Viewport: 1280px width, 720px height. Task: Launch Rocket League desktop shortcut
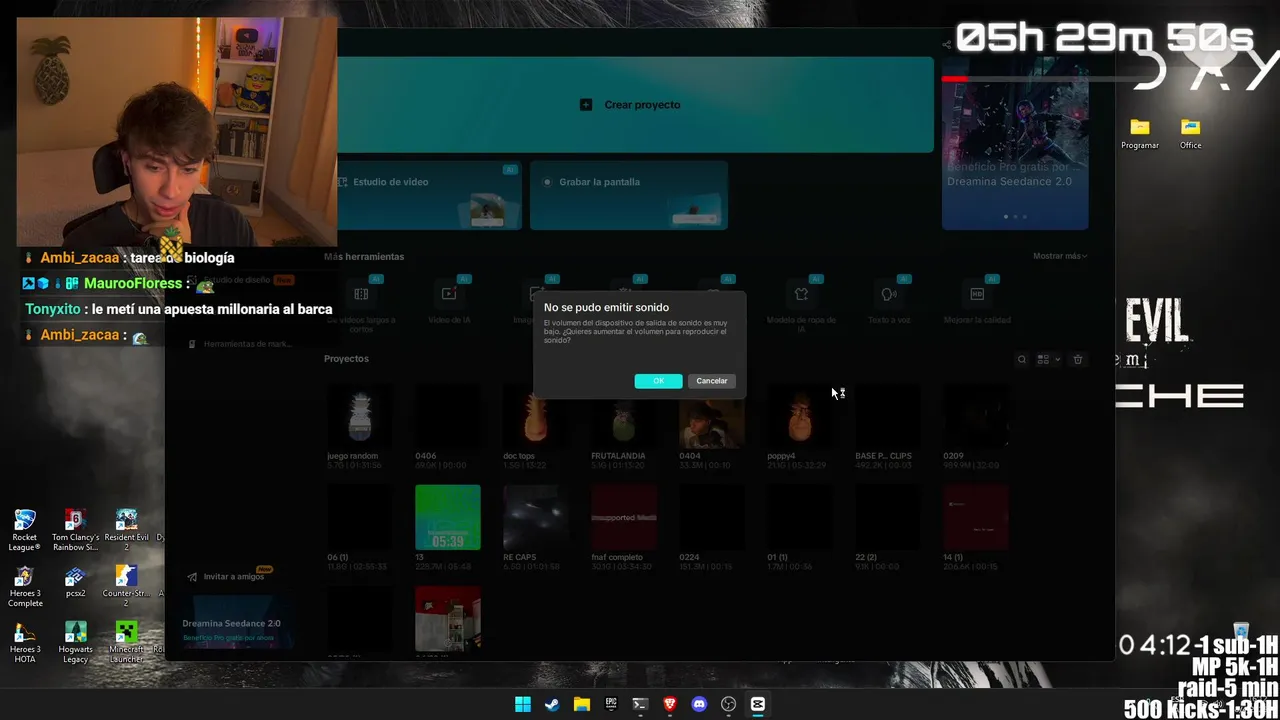(x=25, y=530)
